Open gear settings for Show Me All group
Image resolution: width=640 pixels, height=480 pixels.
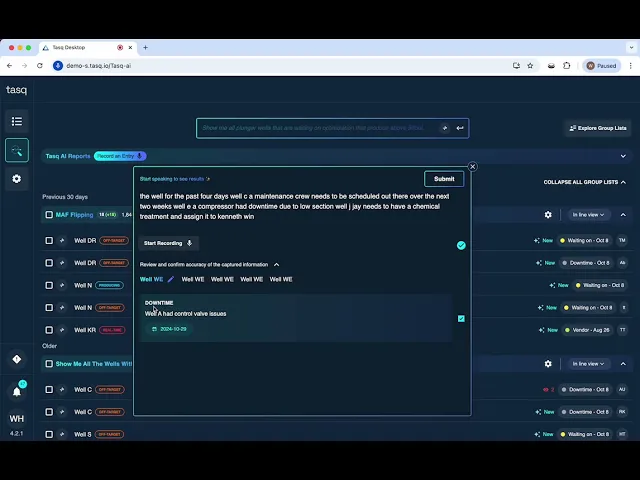click(x=548, y=364)
